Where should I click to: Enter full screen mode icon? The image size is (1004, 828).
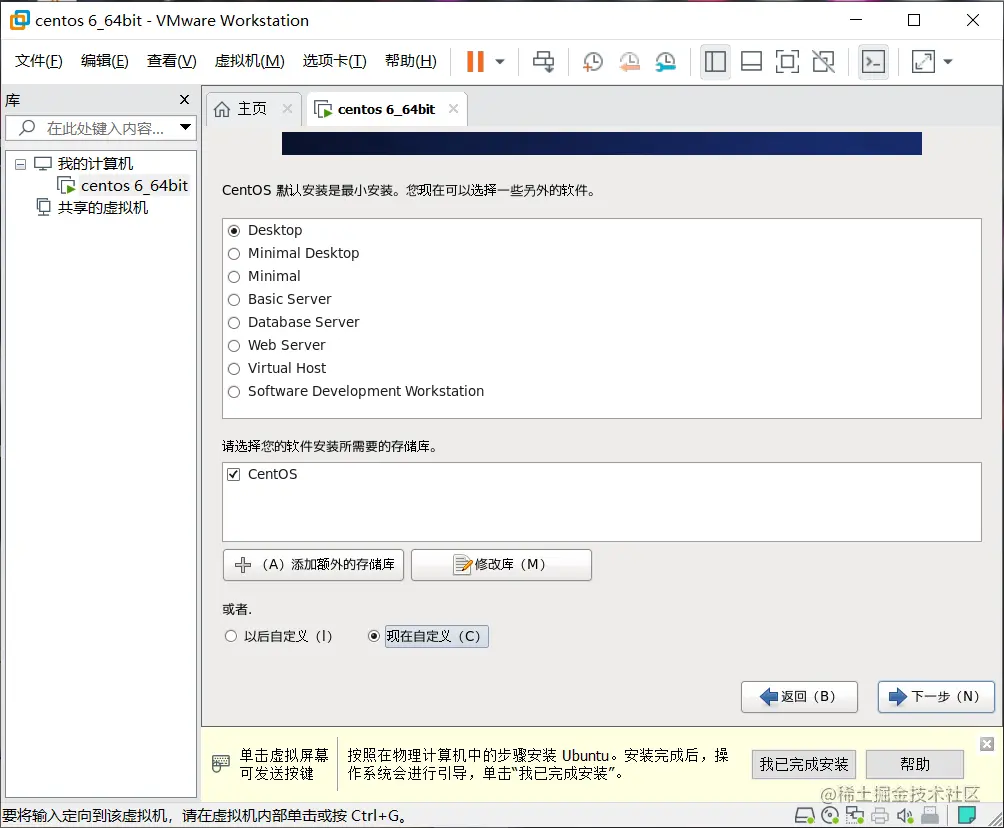coord(787,61)
